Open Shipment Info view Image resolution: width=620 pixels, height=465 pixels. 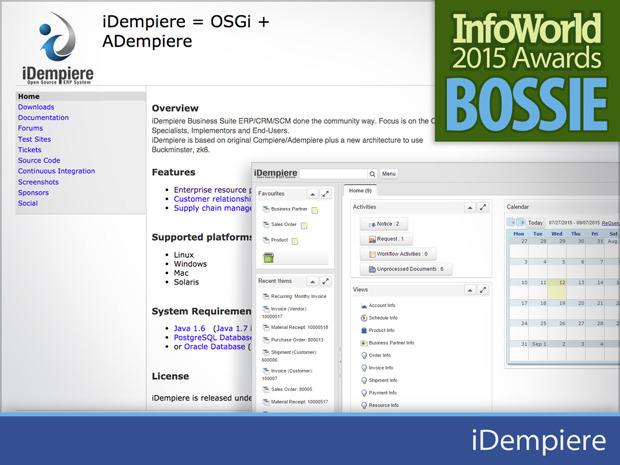(383, 380)
